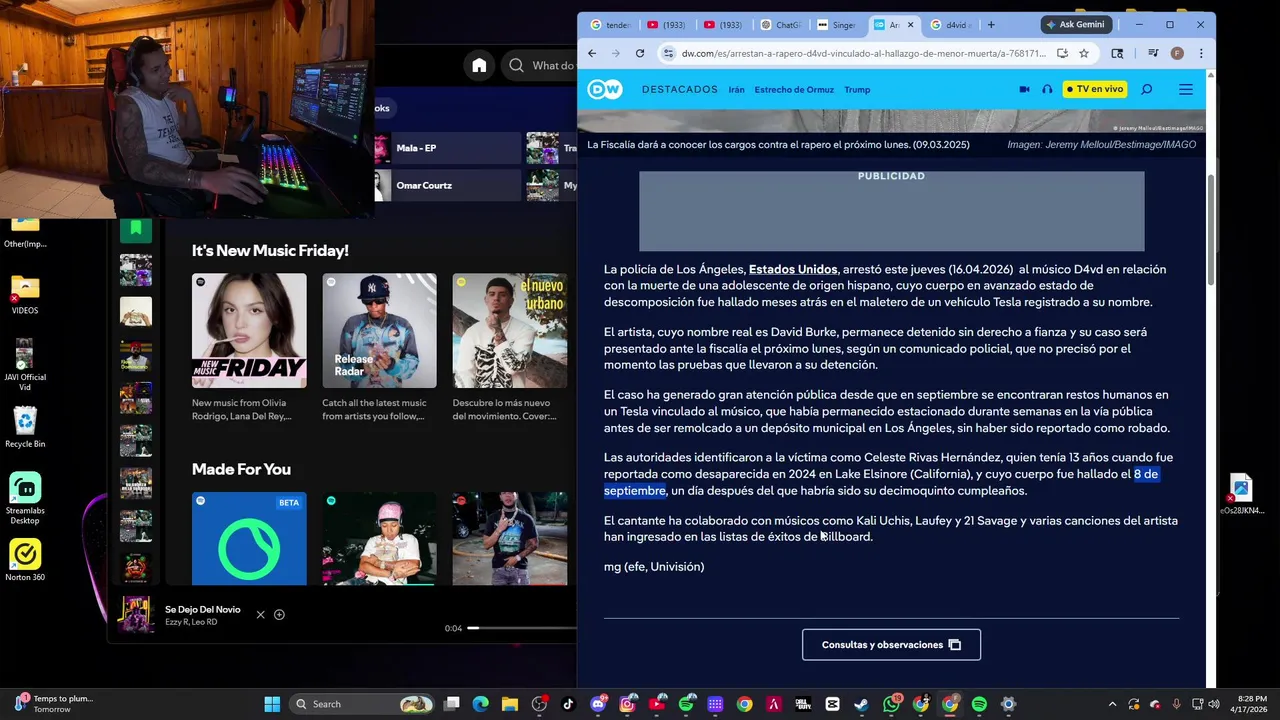This screenshot has width=1280, height=720.
Task: Open the DW video camera icon
Action: 1024,89
